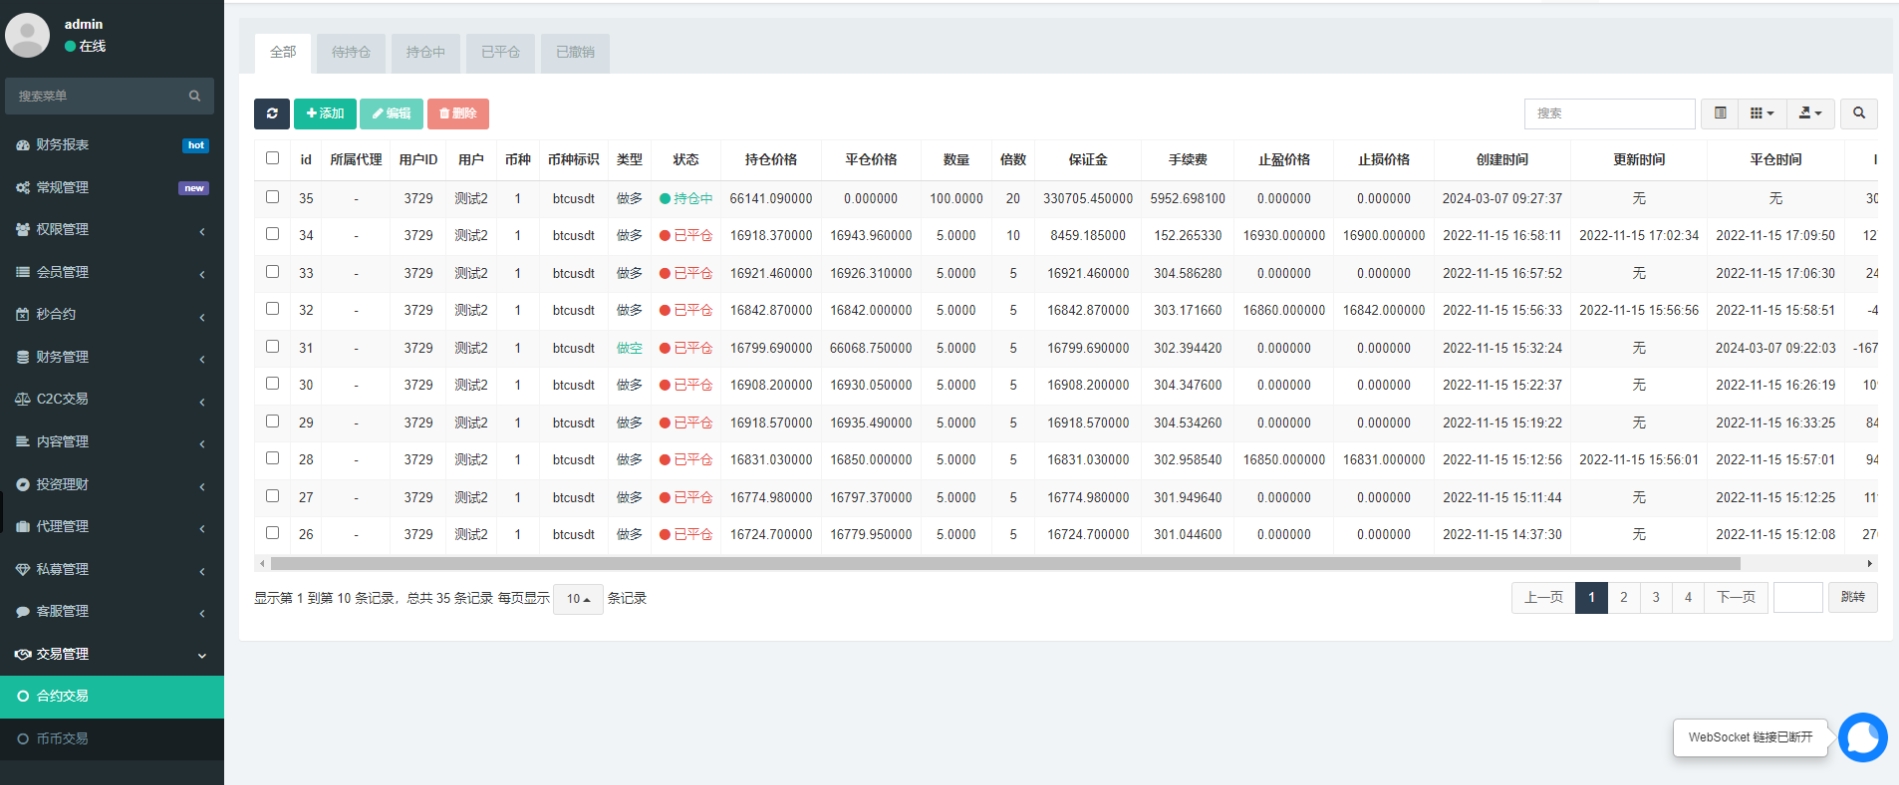1899x785 pixels.
Task: Open the blue customer chat bubble icon
Action: (x=1862, y=738)
